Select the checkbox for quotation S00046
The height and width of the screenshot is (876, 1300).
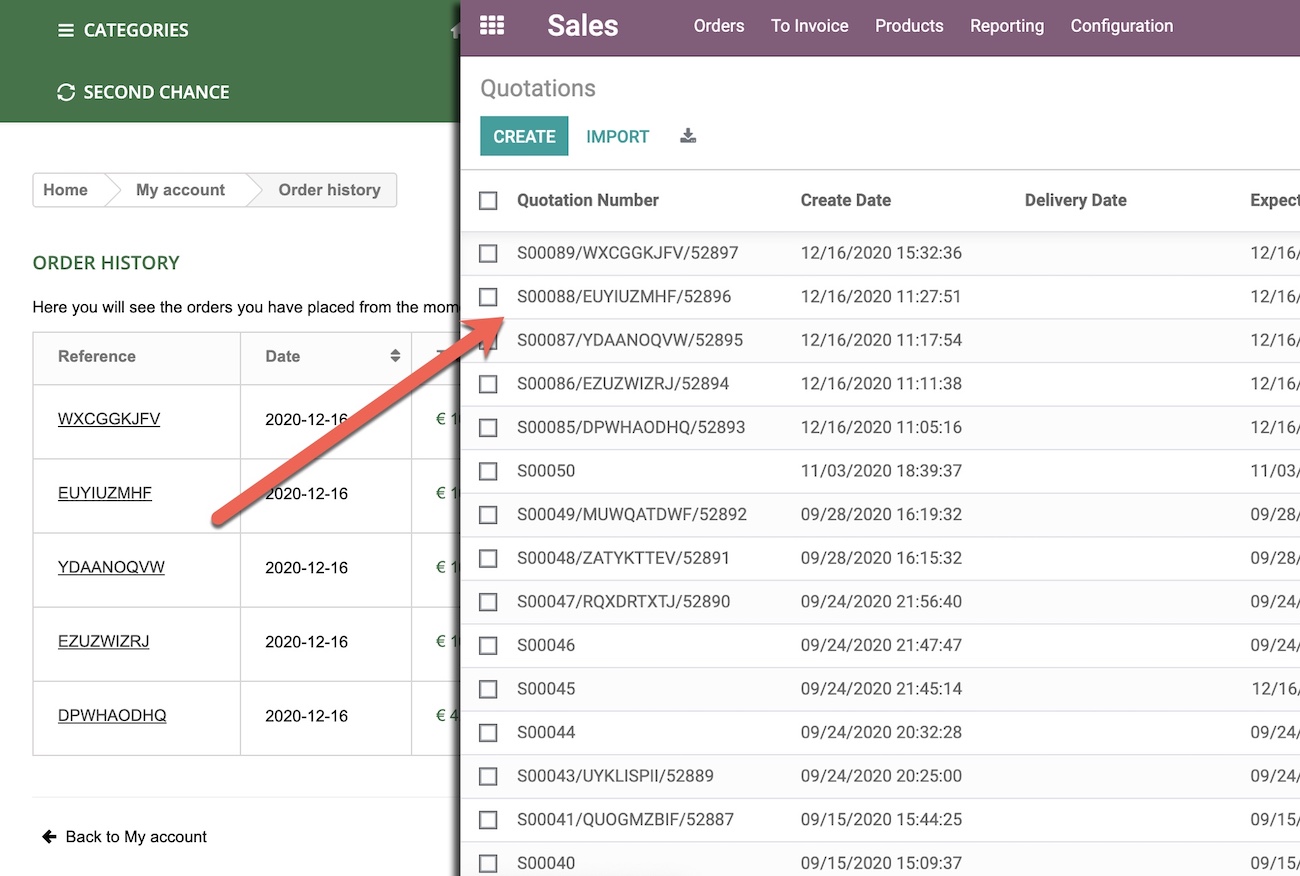tap(488, 645)
